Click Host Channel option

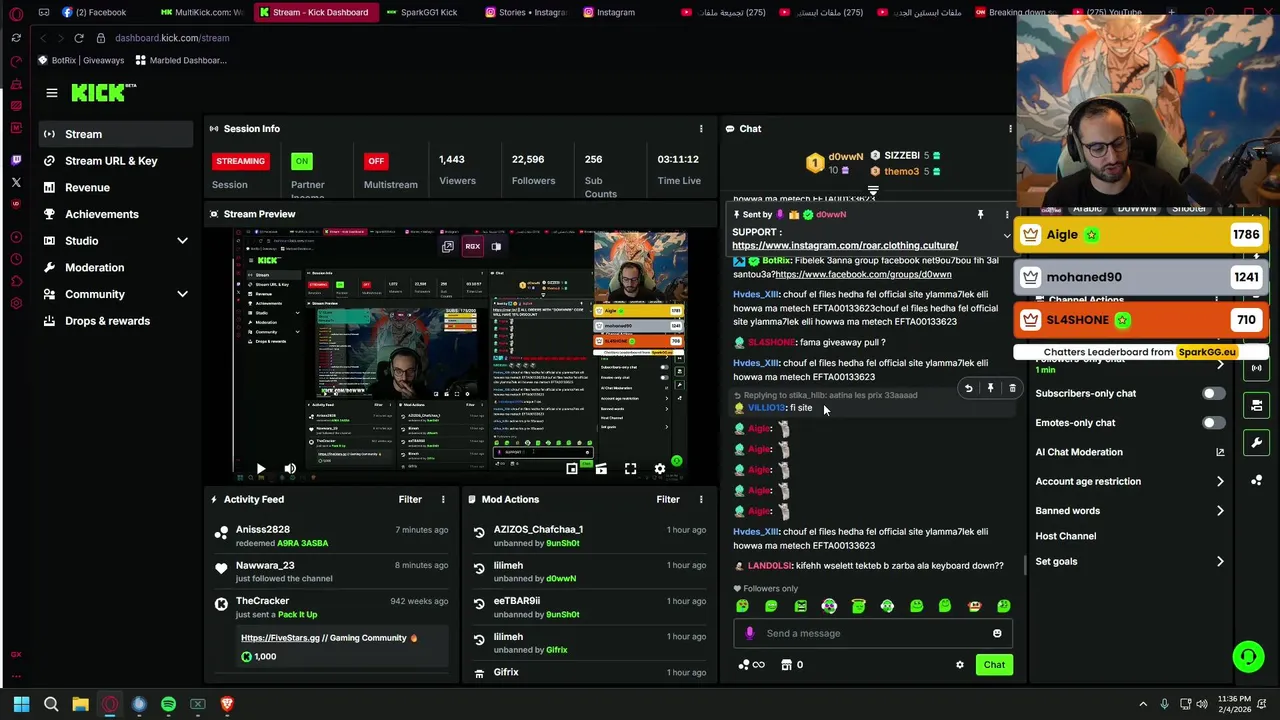[x=1066, y=536]
